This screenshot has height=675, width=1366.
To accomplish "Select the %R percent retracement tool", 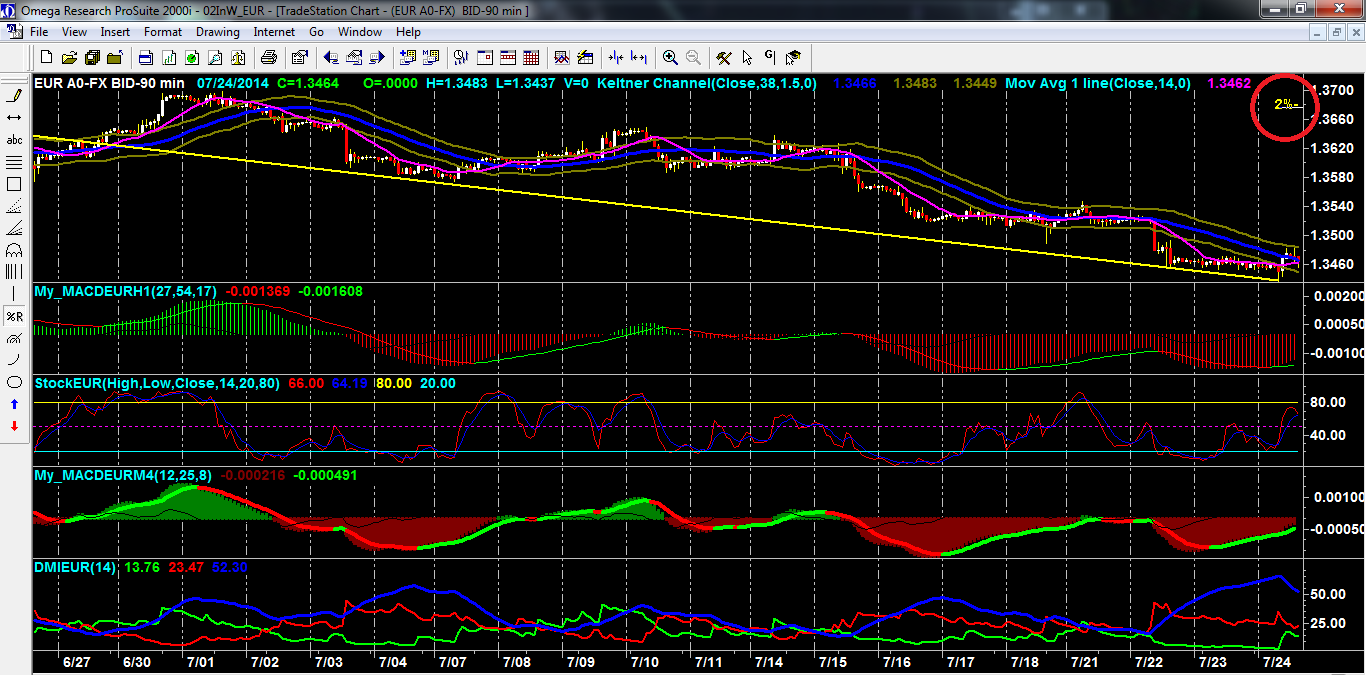I will (x=14, y=316).
